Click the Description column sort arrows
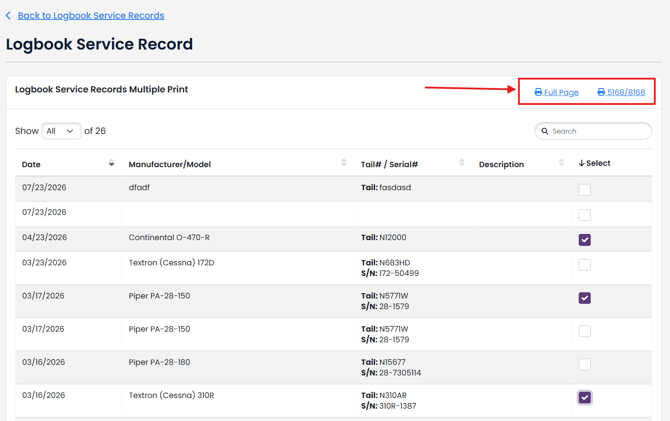This screenshot has width=670, height=421. 561,162
